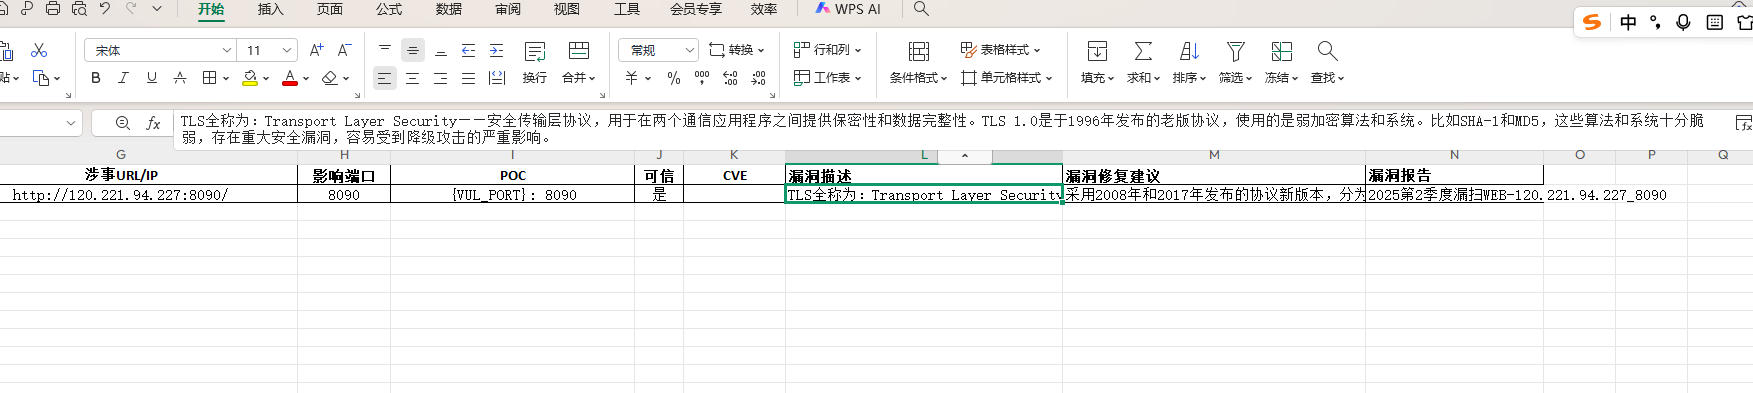
Task: Toggle middle vertical alignment
Action: pyautogui.click(x=412, y=50)
